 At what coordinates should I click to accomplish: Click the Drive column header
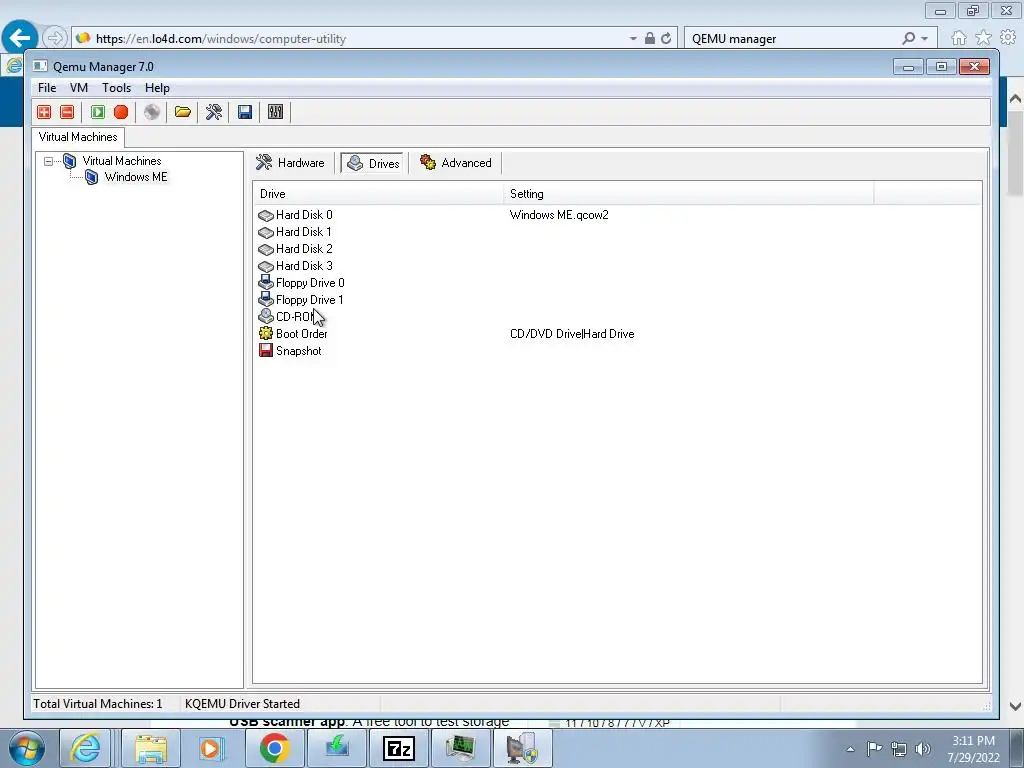(378, 194)
